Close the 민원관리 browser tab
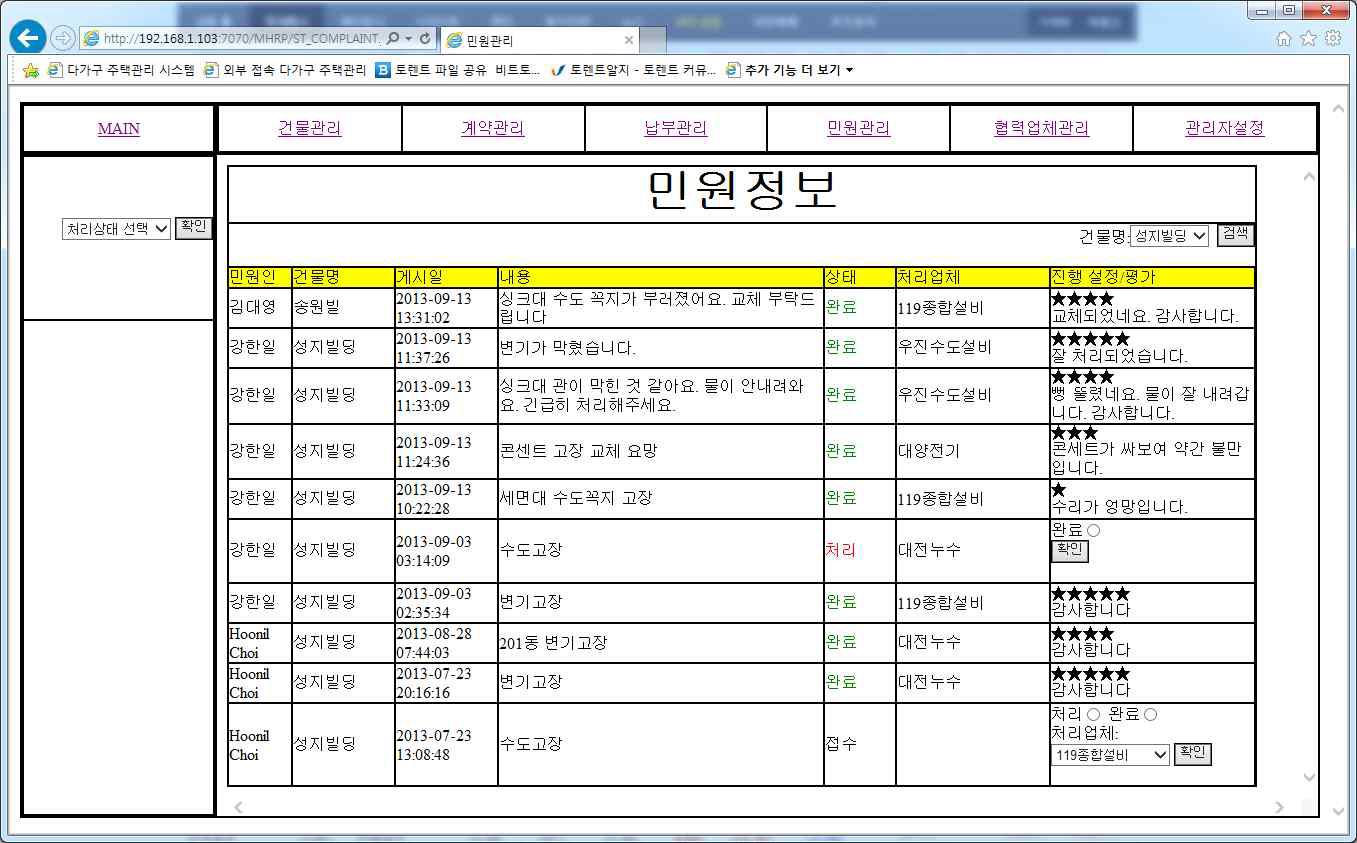Viewport: 1357px width, 843px height. [628, 40]
